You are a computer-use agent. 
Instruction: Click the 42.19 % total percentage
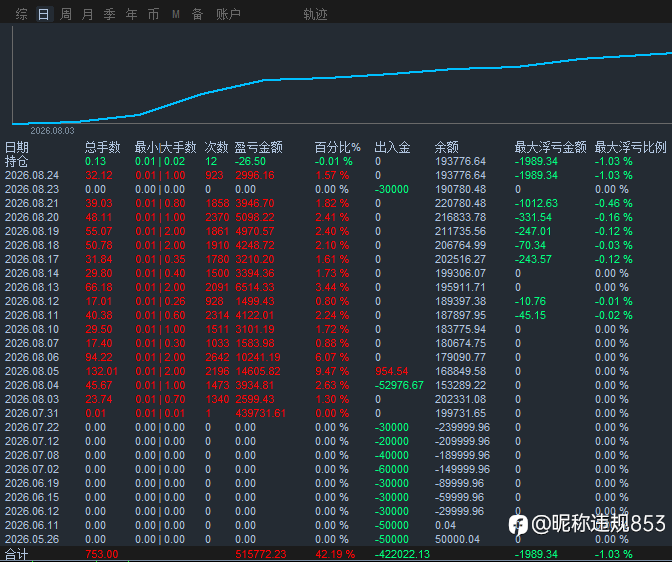click(335, 554)
